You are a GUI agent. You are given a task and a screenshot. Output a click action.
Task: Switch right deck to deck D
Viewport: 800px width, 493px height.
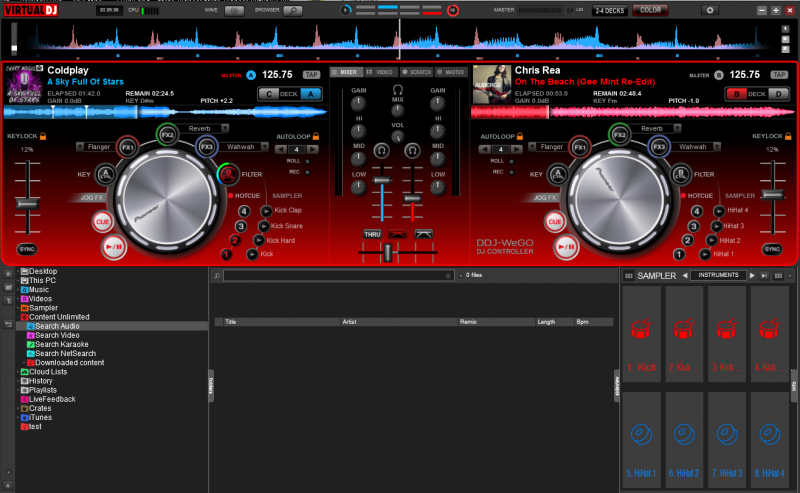[778, 94]
